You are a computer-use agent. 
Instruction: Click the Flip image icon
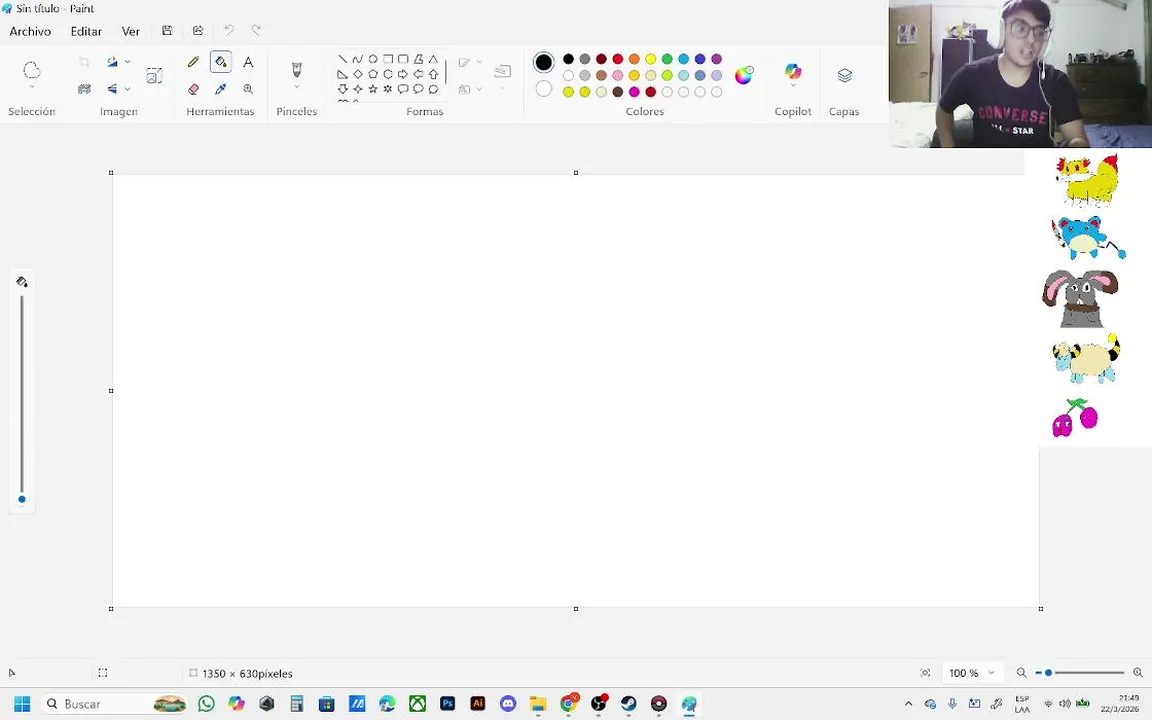point(112,89)
